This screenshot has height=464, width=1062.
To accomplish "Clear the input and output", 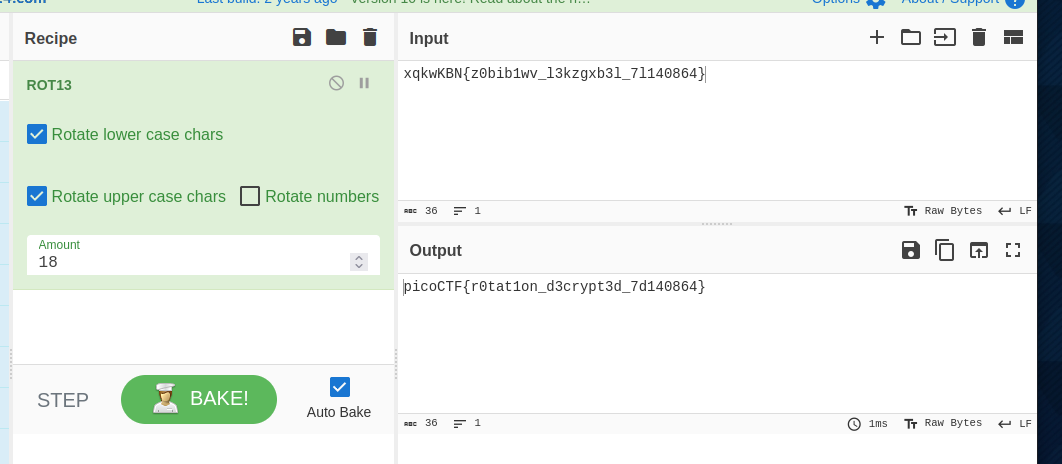I will (x=979, y=38).
